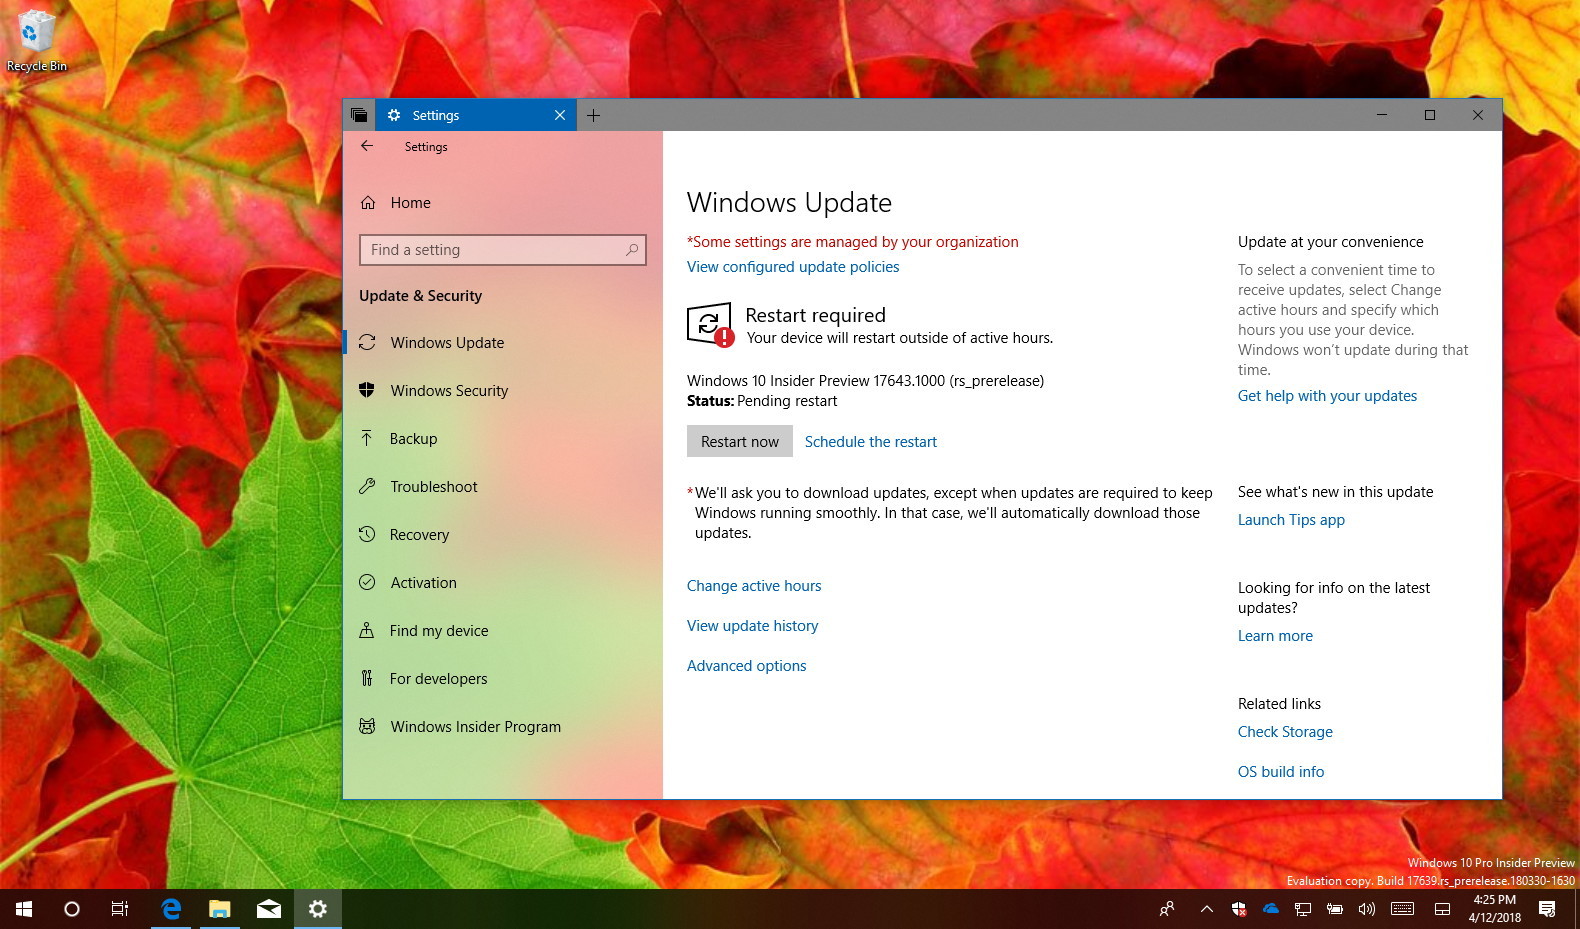
Task: Close the Settings tab
Action: pyautogui.click(x=560, y=115)
